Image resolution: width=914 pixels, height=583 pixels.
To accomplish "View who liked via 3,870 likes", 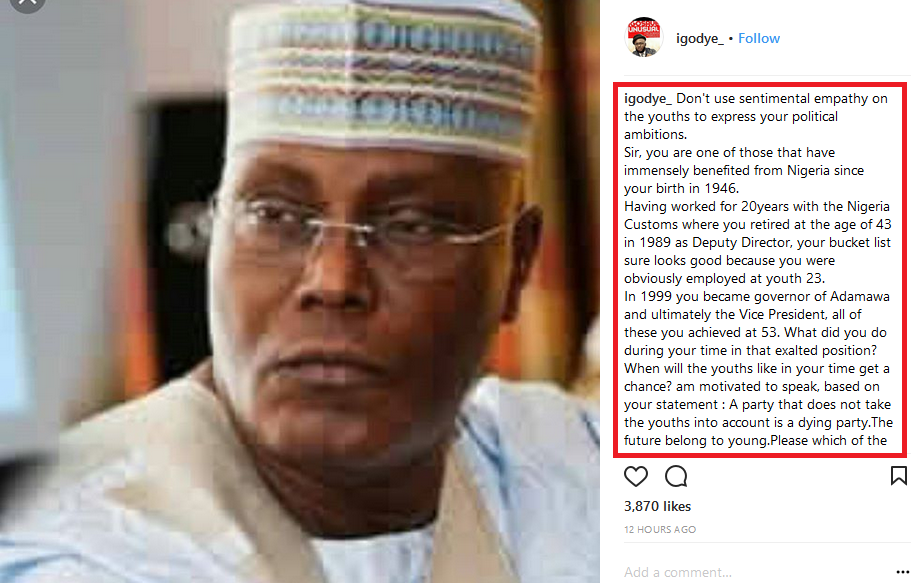I will tap(657, 506).
